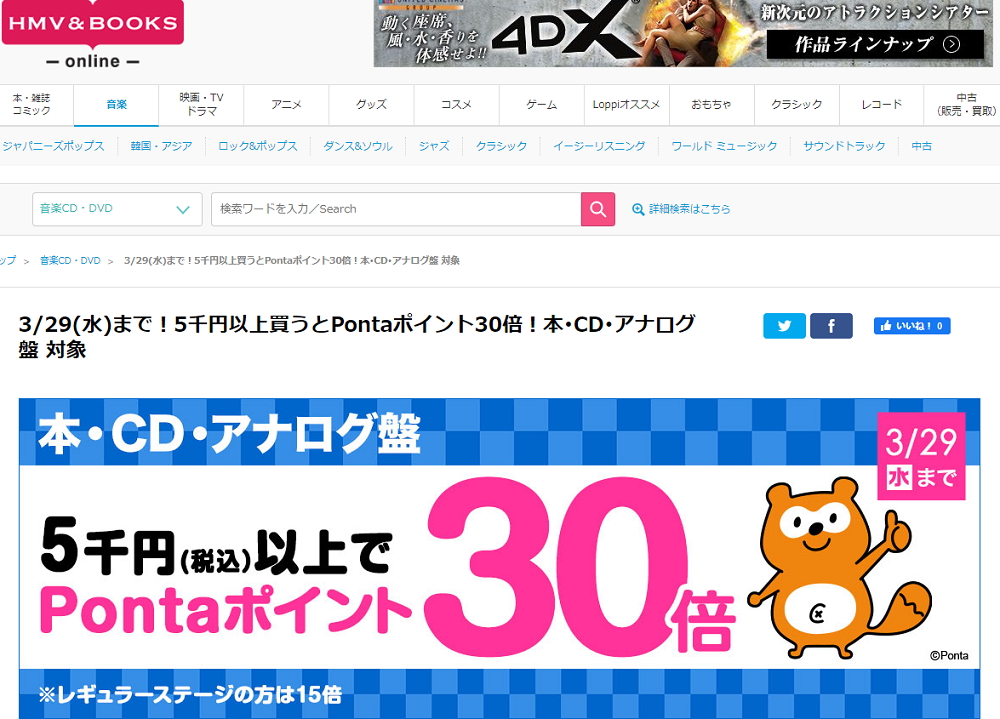1000x719 pixels.
Task: Open the 中古 genre sub-link
Action: (922, 146)
